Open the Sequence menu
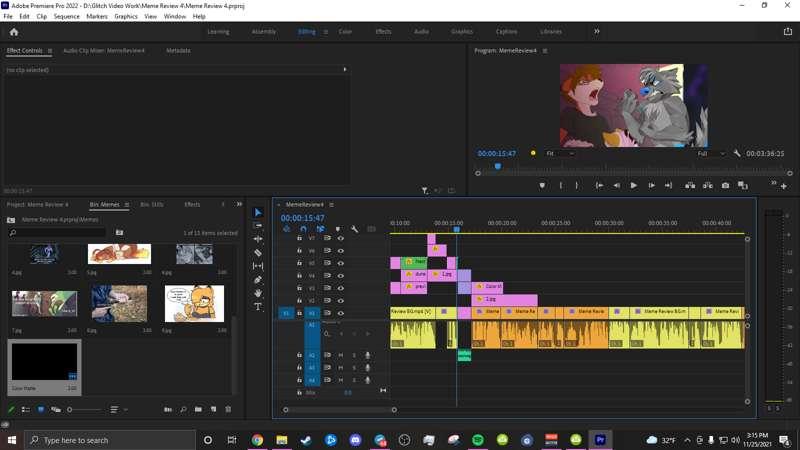Image resolution: width=800 pixels, height=450 pixels. [66, 16]
